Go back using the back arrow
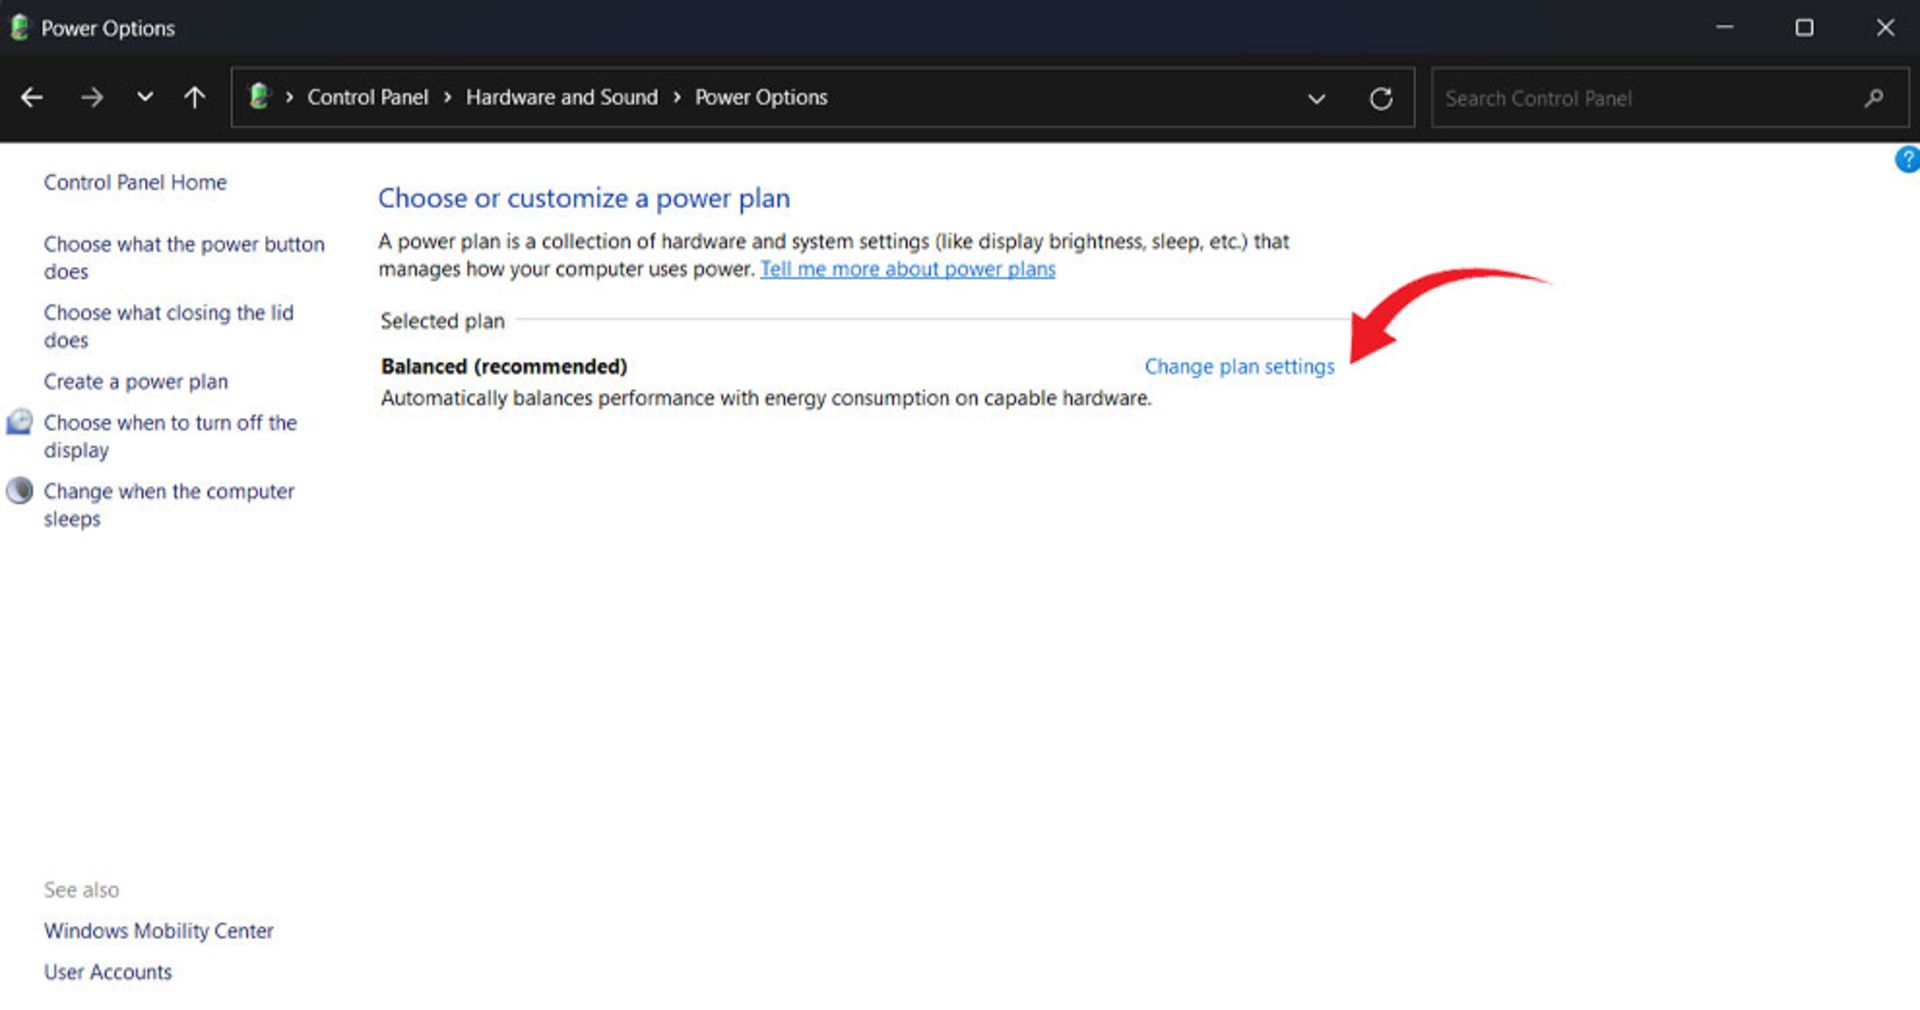Image resolution: width=1920 pixels, height=1010 pixels. pyautogui.click(x=32, y=97)
